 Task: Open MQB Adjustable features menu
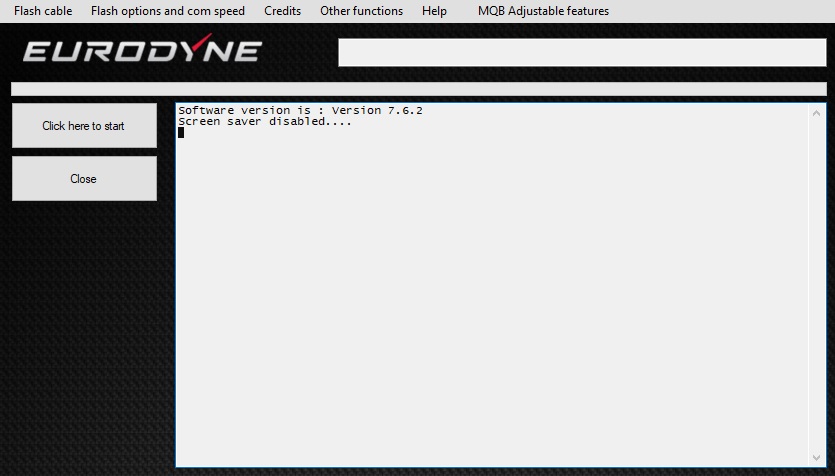[x=543, y=11]
